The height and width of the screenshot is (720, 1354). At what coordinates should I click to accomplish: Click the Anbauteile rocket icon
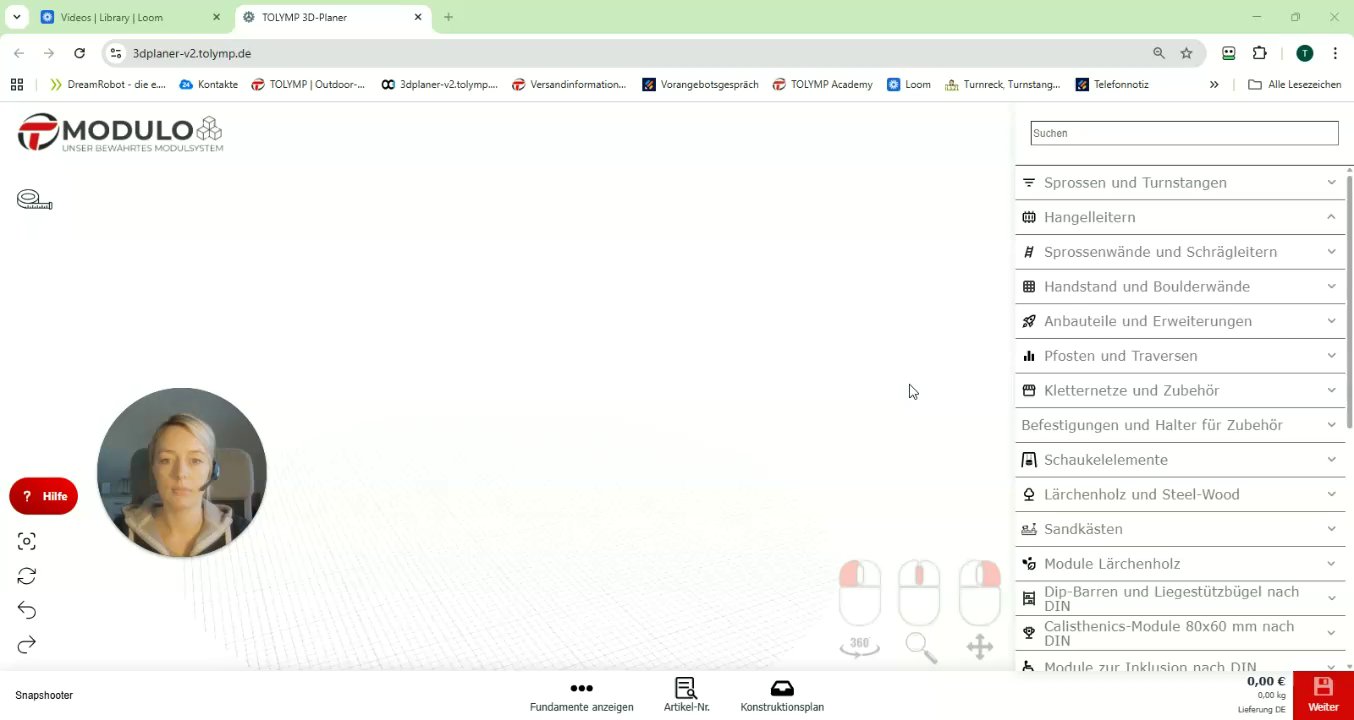coord(1029,321)
